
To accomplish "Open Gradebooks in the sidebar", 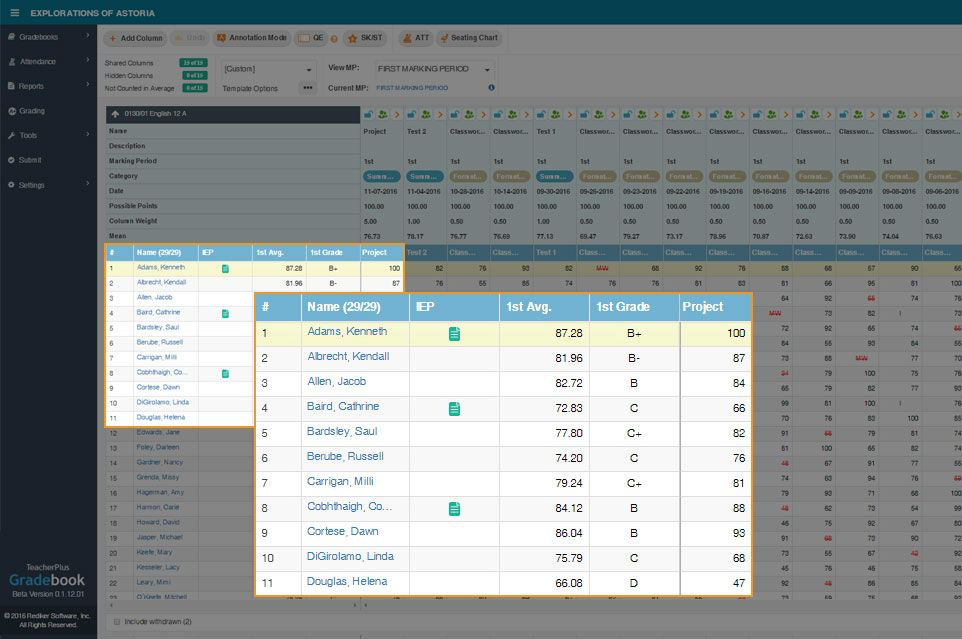I will (x=38, y=37).
